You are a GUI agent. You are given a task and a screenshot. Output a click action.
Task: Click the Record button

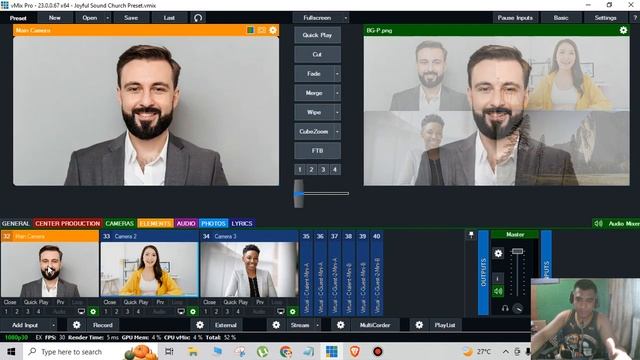(x=102, y=325)
